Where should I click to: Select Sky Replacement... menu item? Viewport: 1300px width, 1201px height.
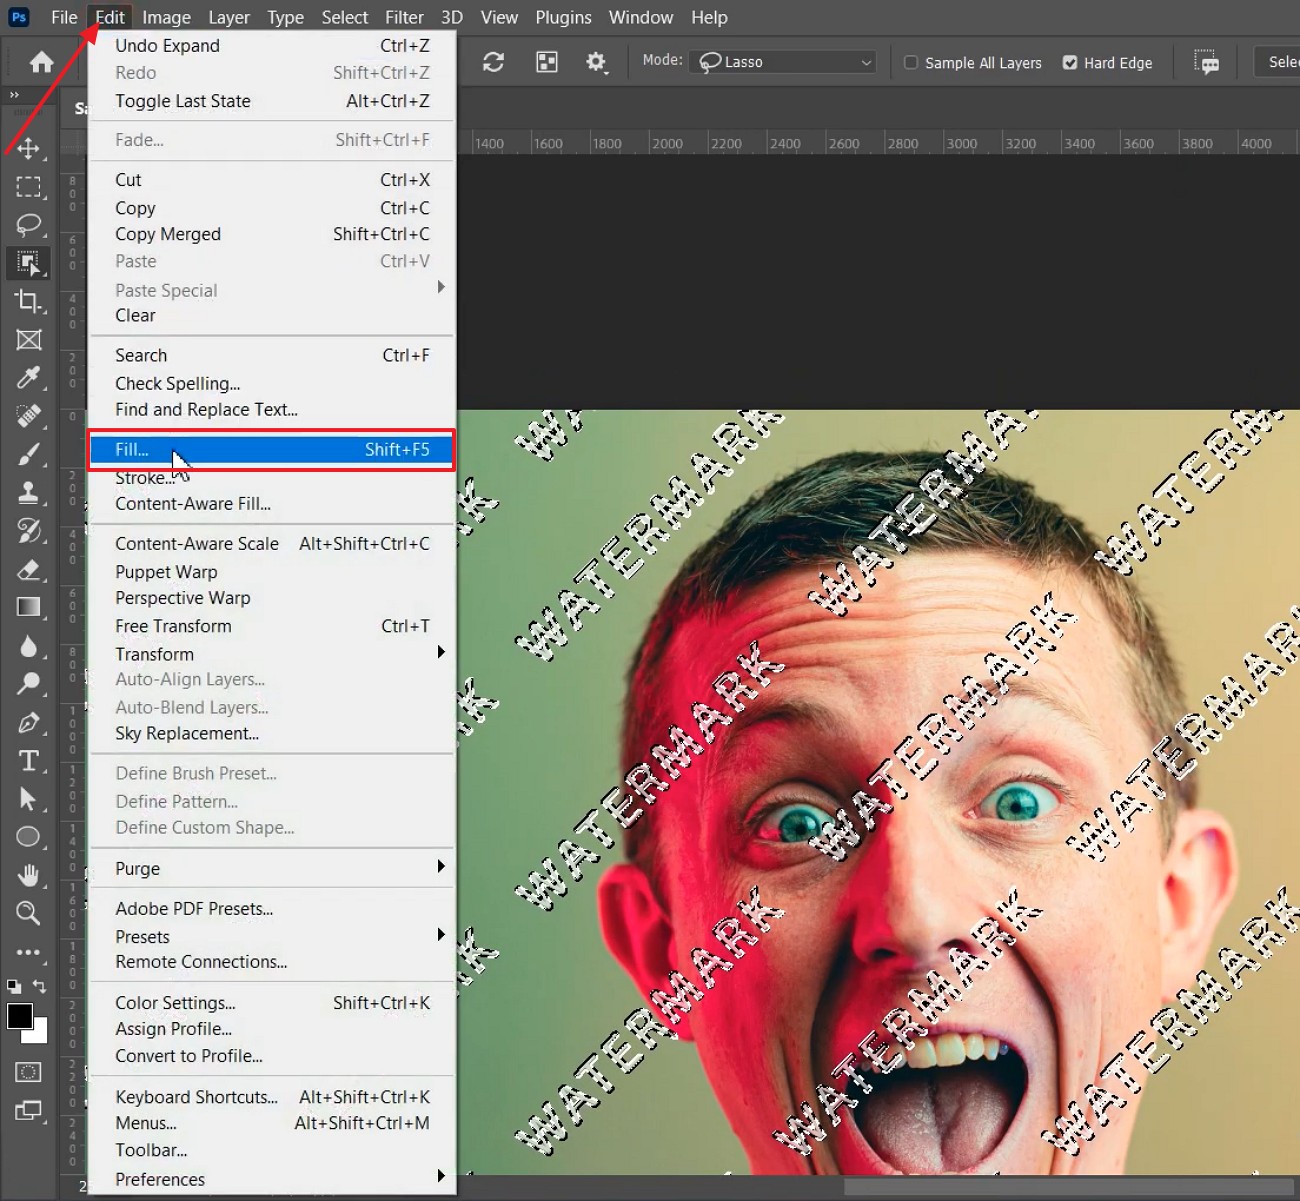coord(273,733)
